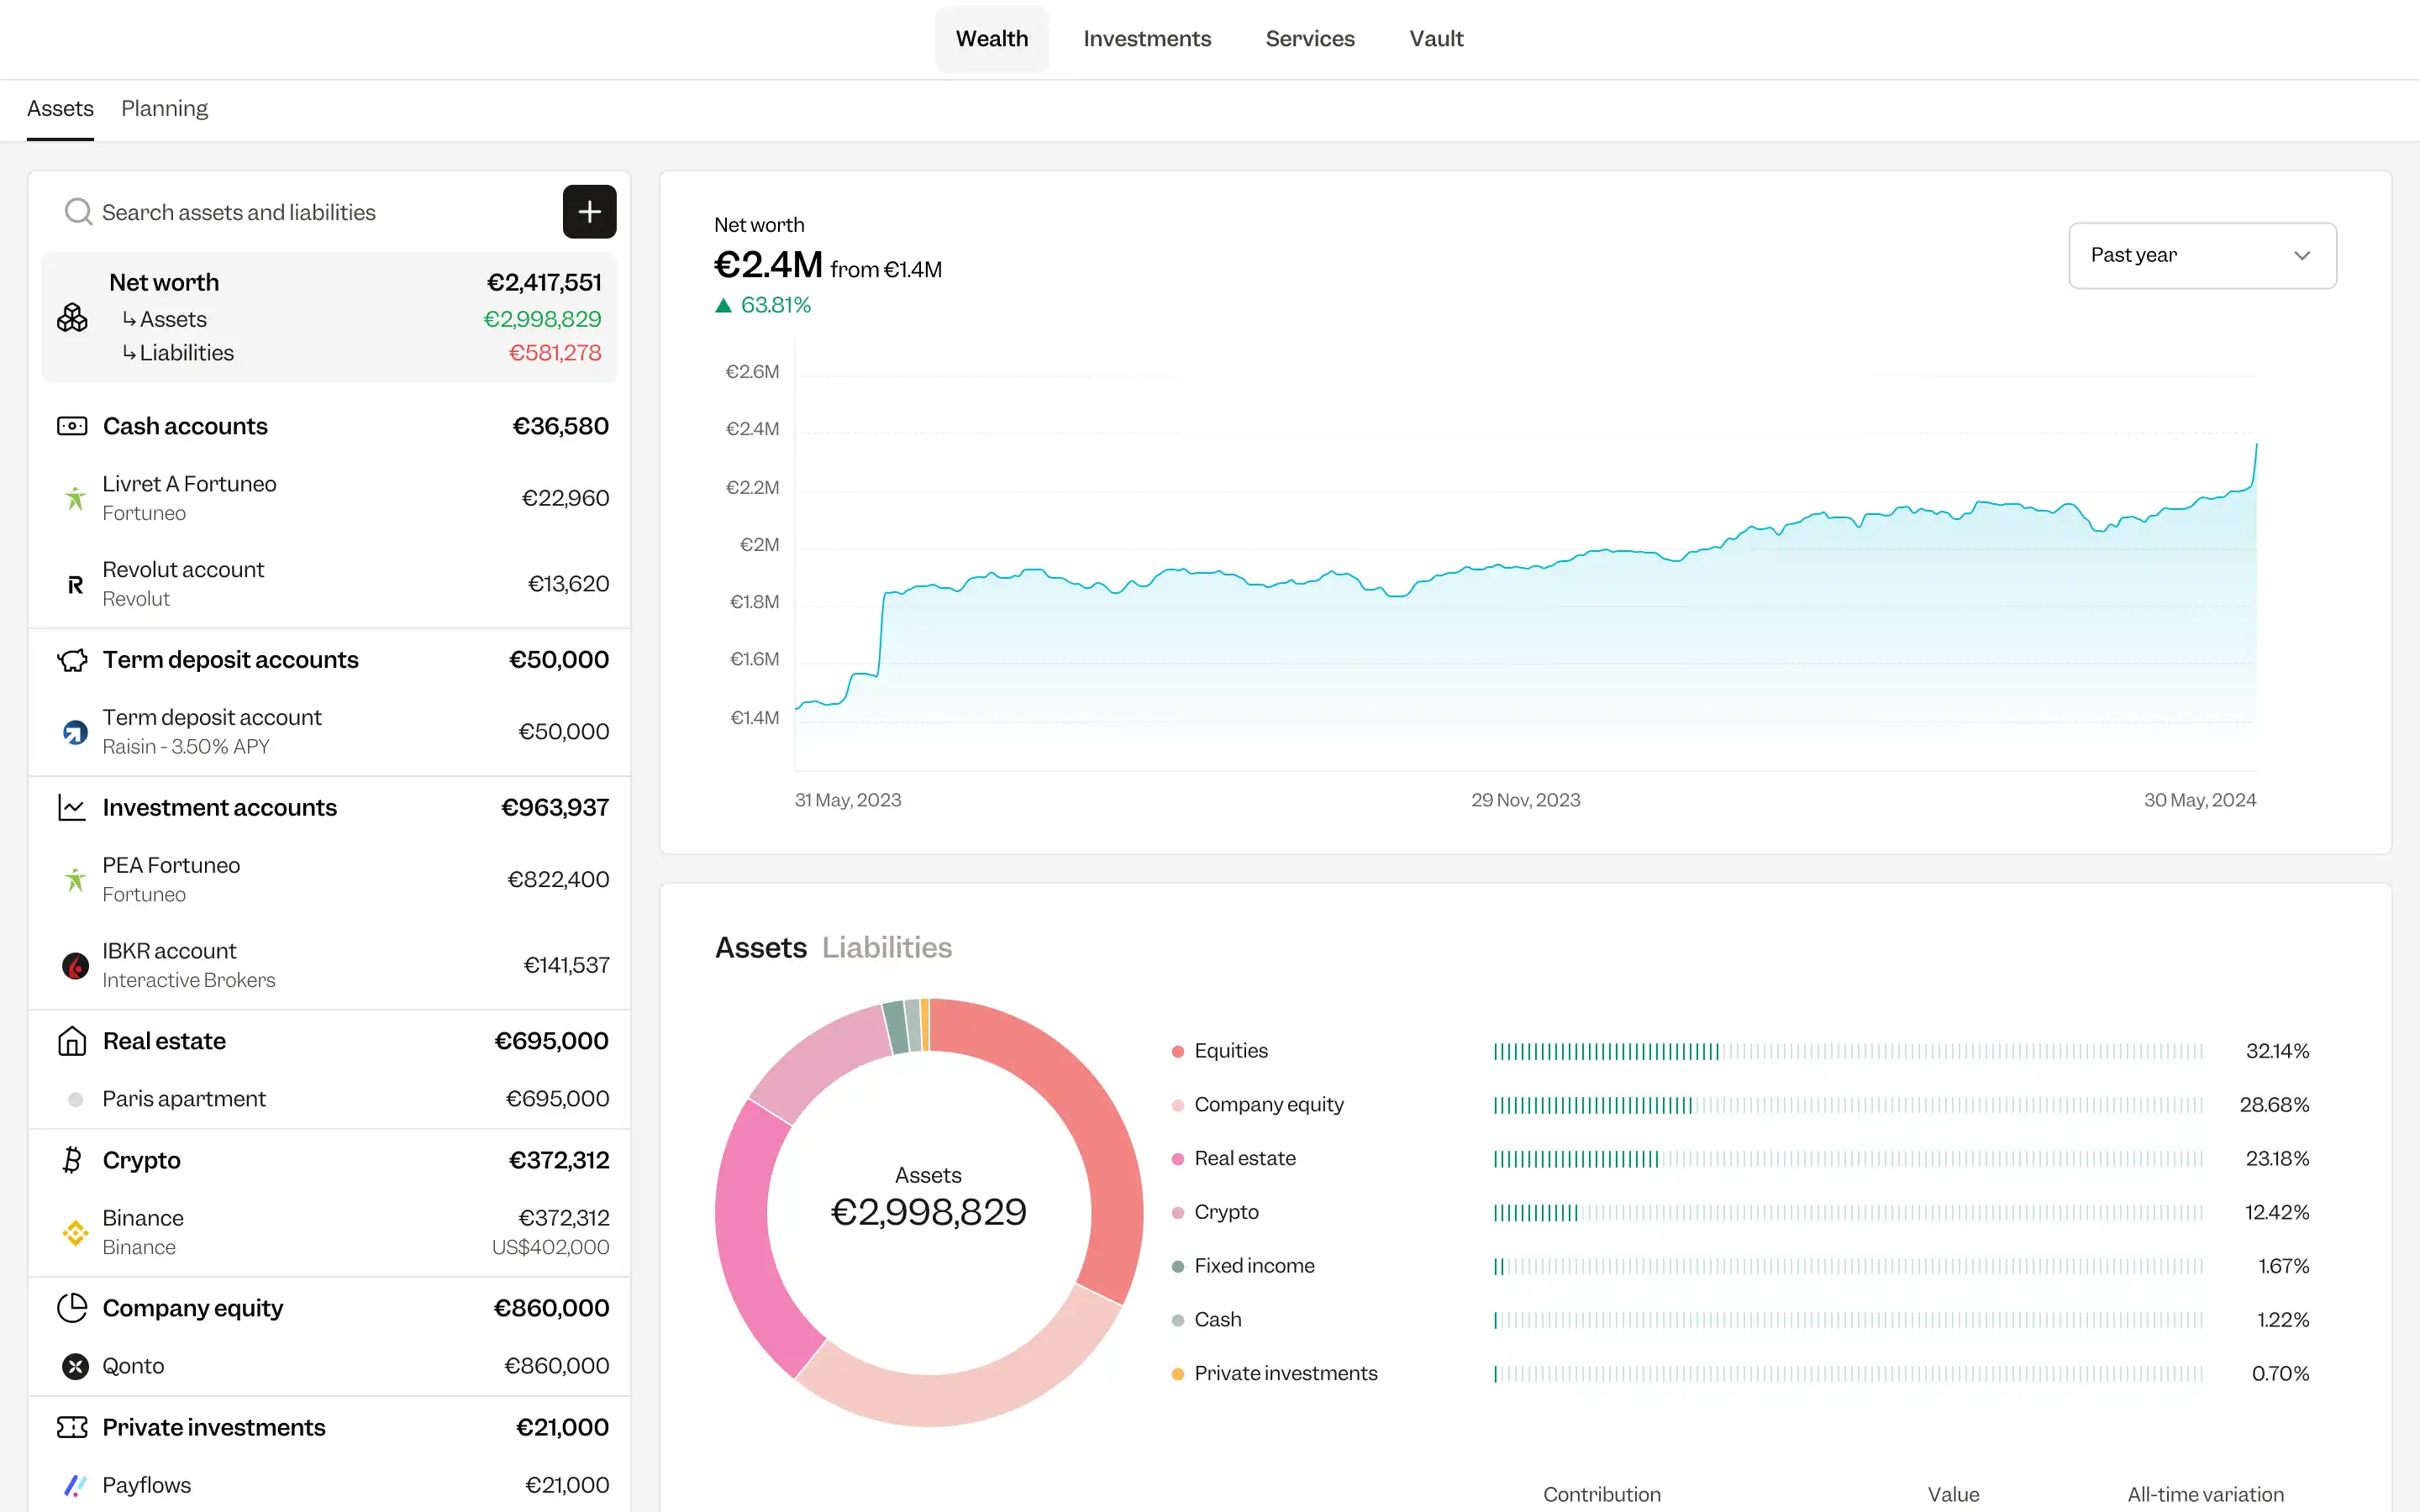The width and height of the screenshot is (2420, 1512).
Task: Open the Paris apartment row
Action: coord(329,1099)
